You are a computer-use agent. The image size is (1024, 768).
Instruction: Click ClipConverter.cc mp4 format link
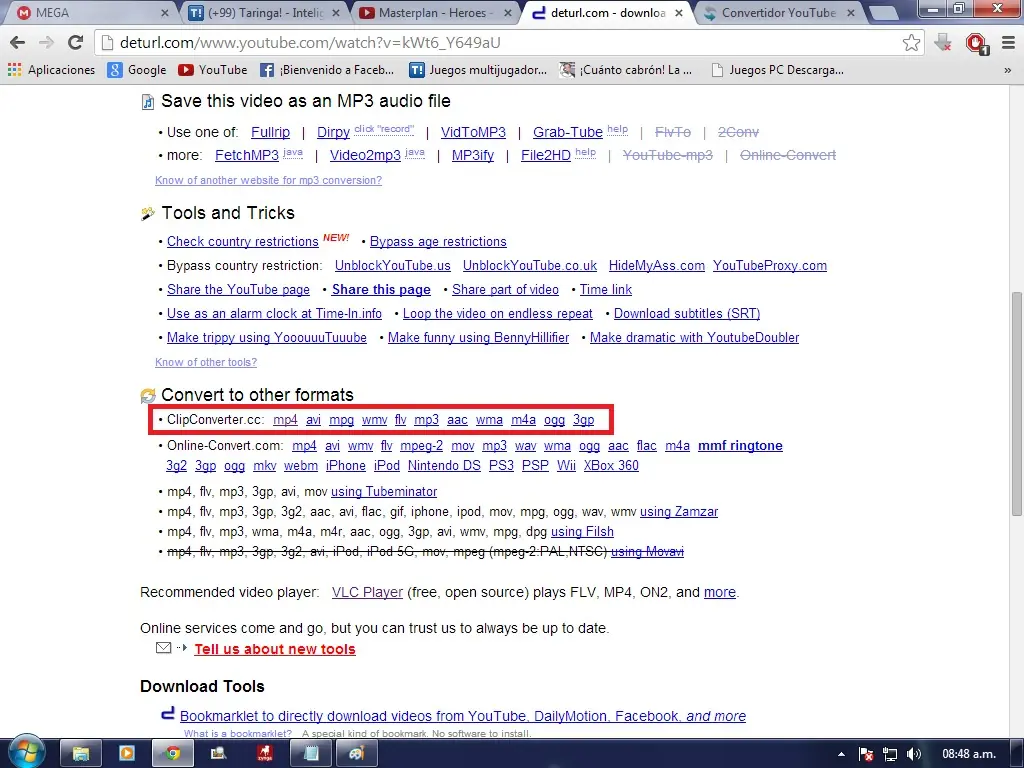pyautogui.click(x=285, y=420)
